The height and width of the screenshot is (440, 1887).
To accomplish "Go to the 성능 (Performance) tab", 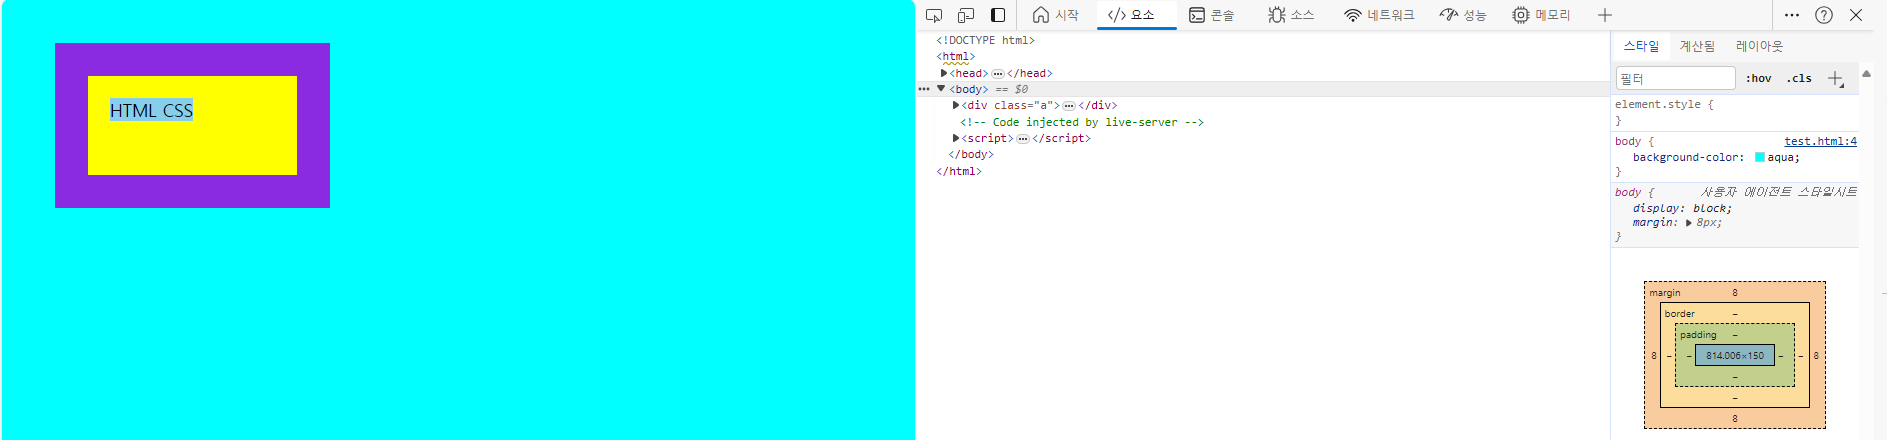I will coord(1463,15).
